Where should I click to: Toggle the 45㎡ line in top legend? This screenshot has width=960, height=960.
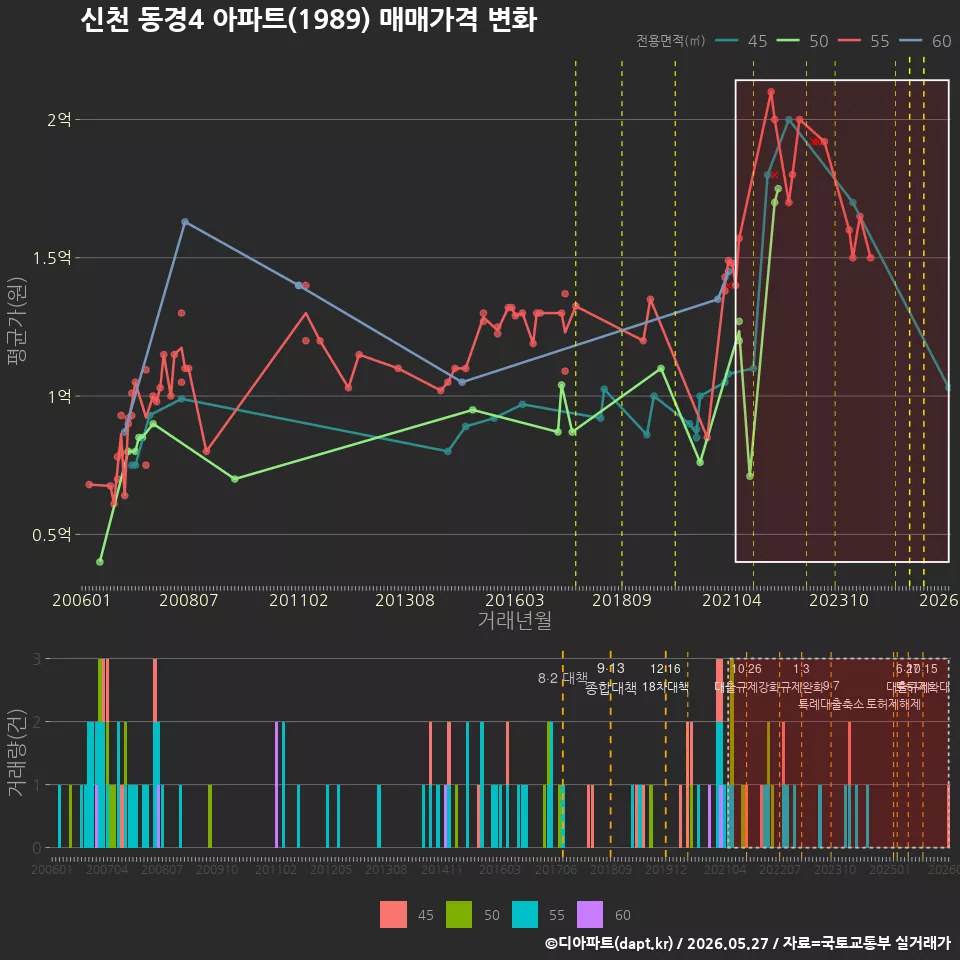741,41
